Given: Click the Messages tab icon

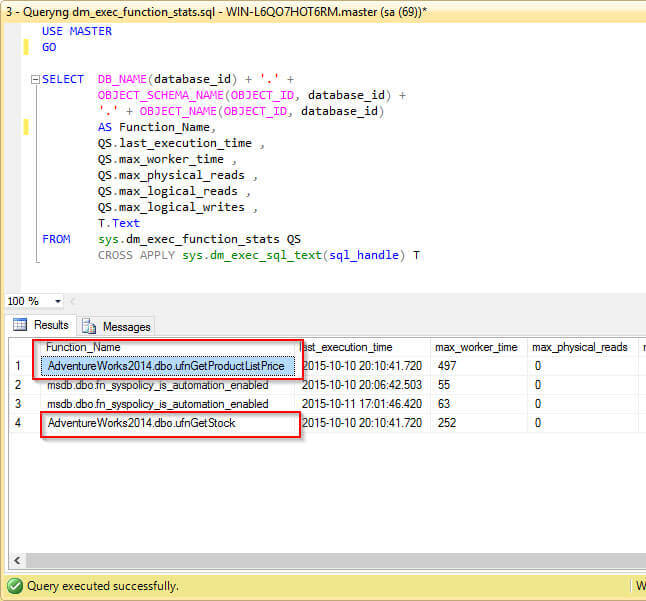Looking at the screenshot, I should tap(89, 326).
